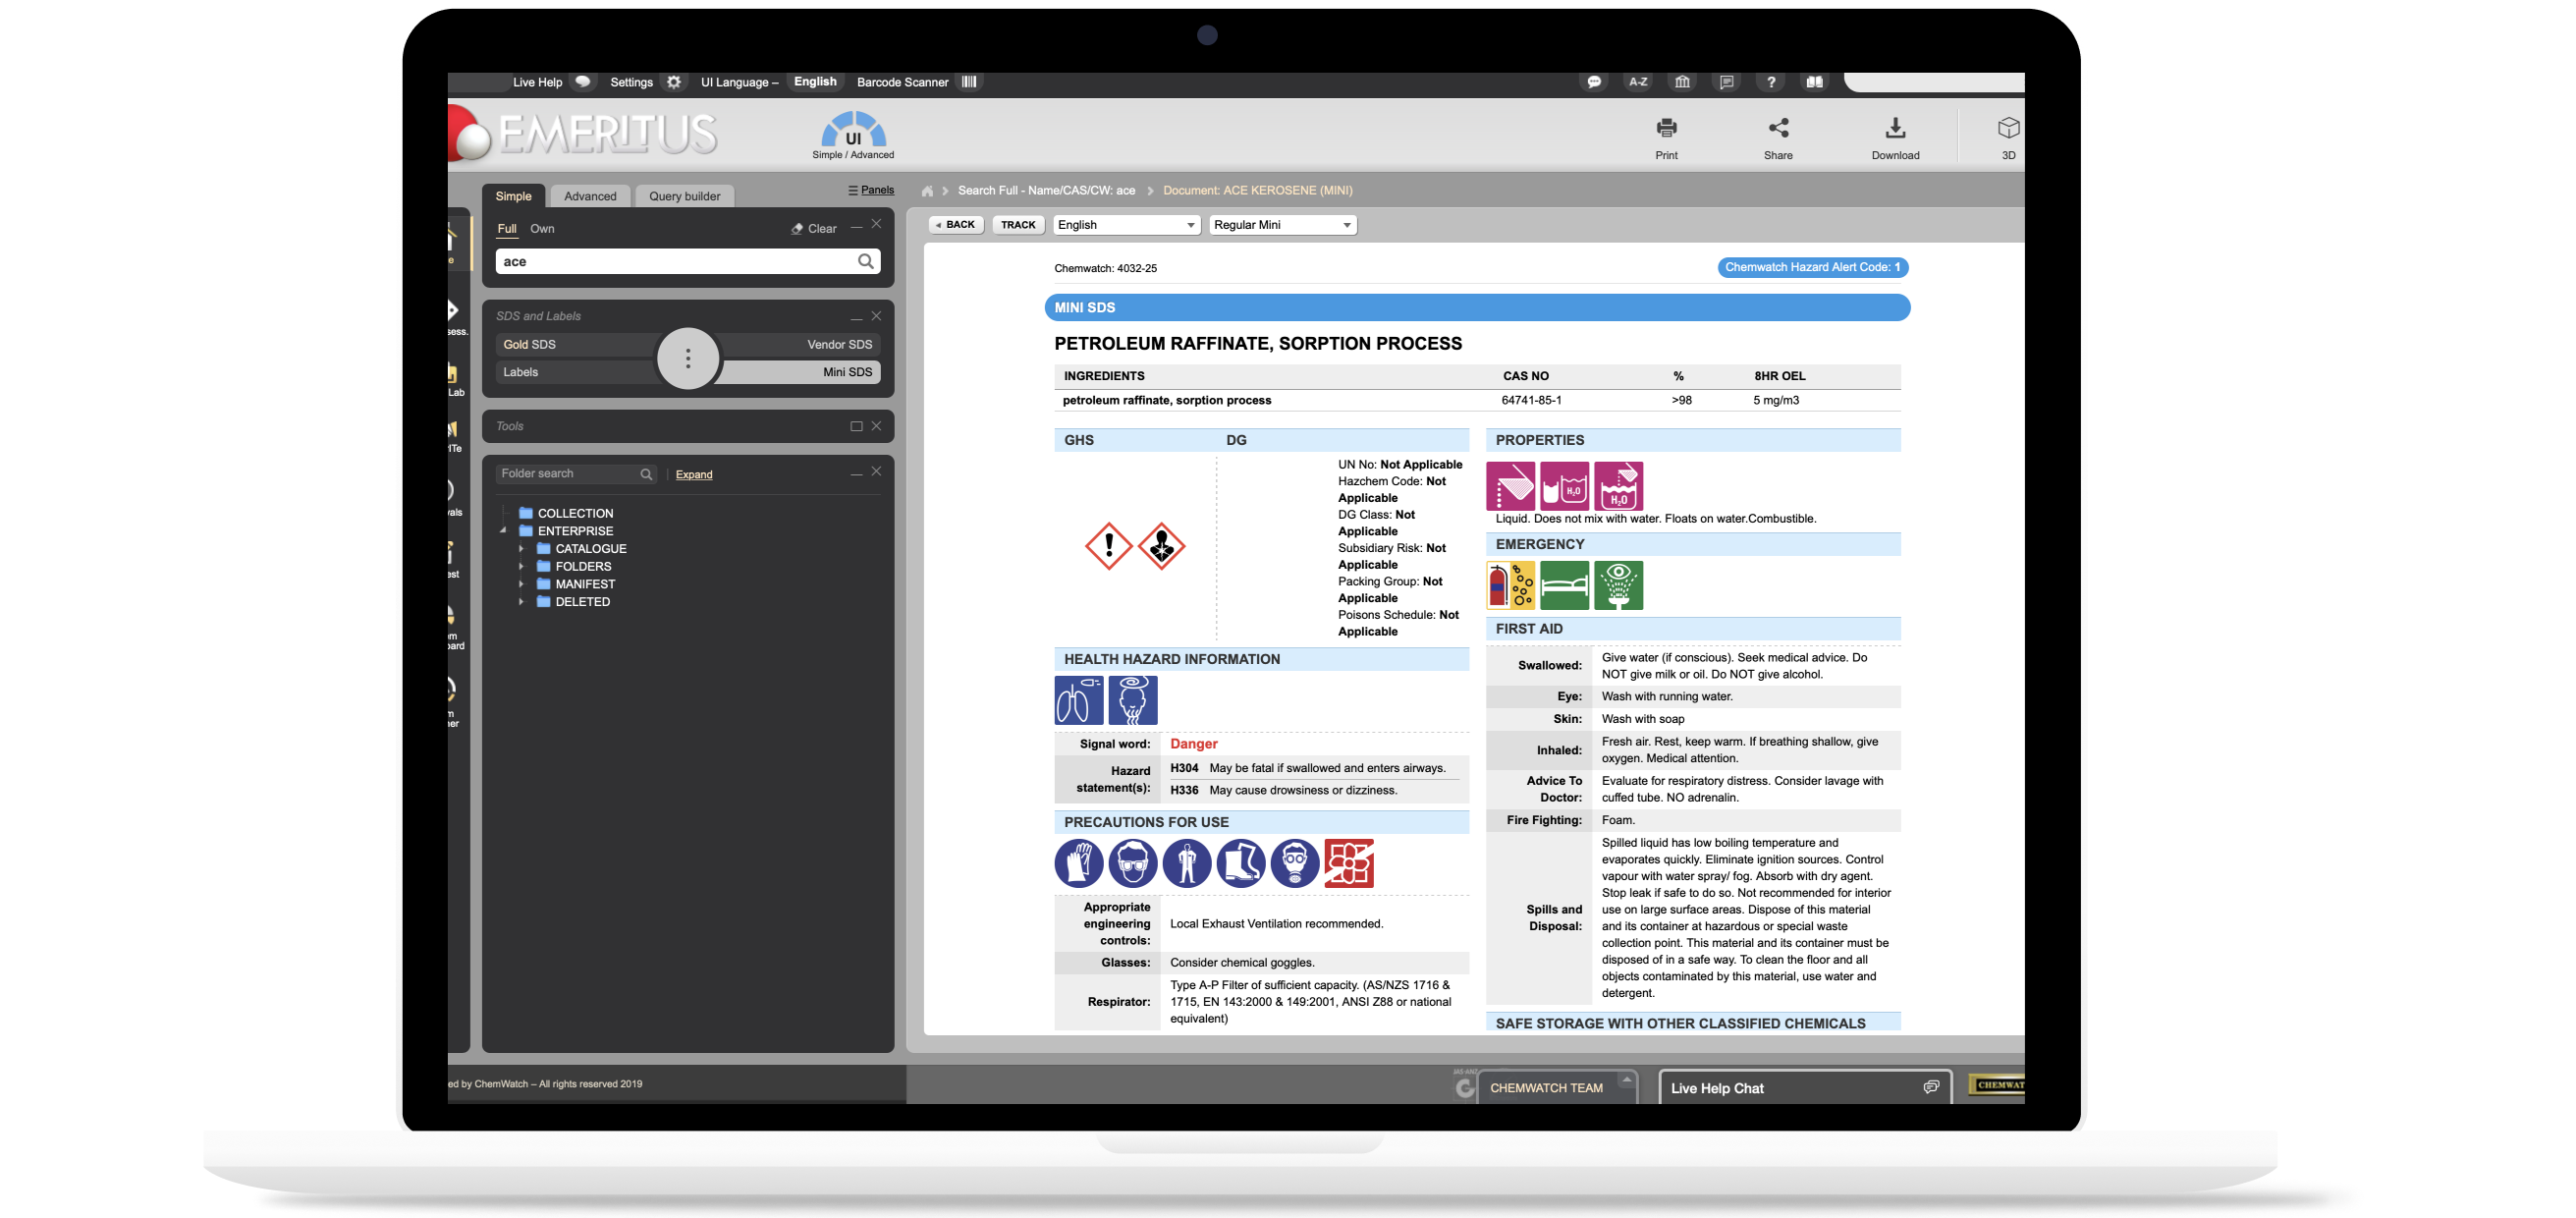The height and width of the screenshot is (1218, 2576).
Task: Switch to the Advanced tab
Action: point(590,196)
